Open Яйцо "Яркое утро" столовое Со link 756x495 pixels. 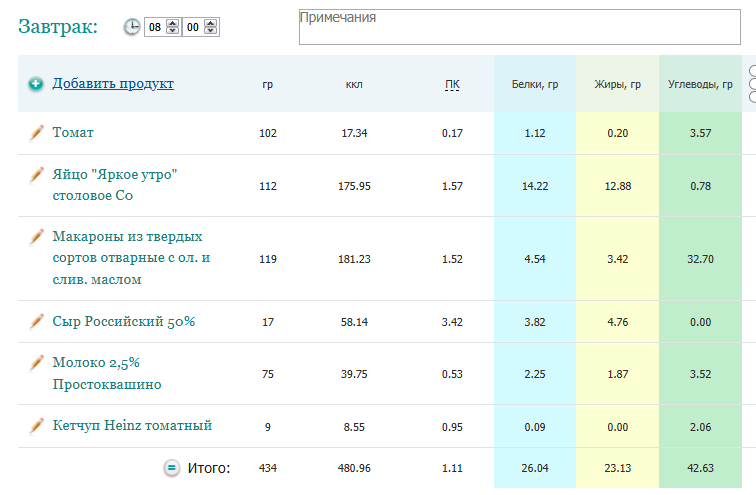(115, 185)
